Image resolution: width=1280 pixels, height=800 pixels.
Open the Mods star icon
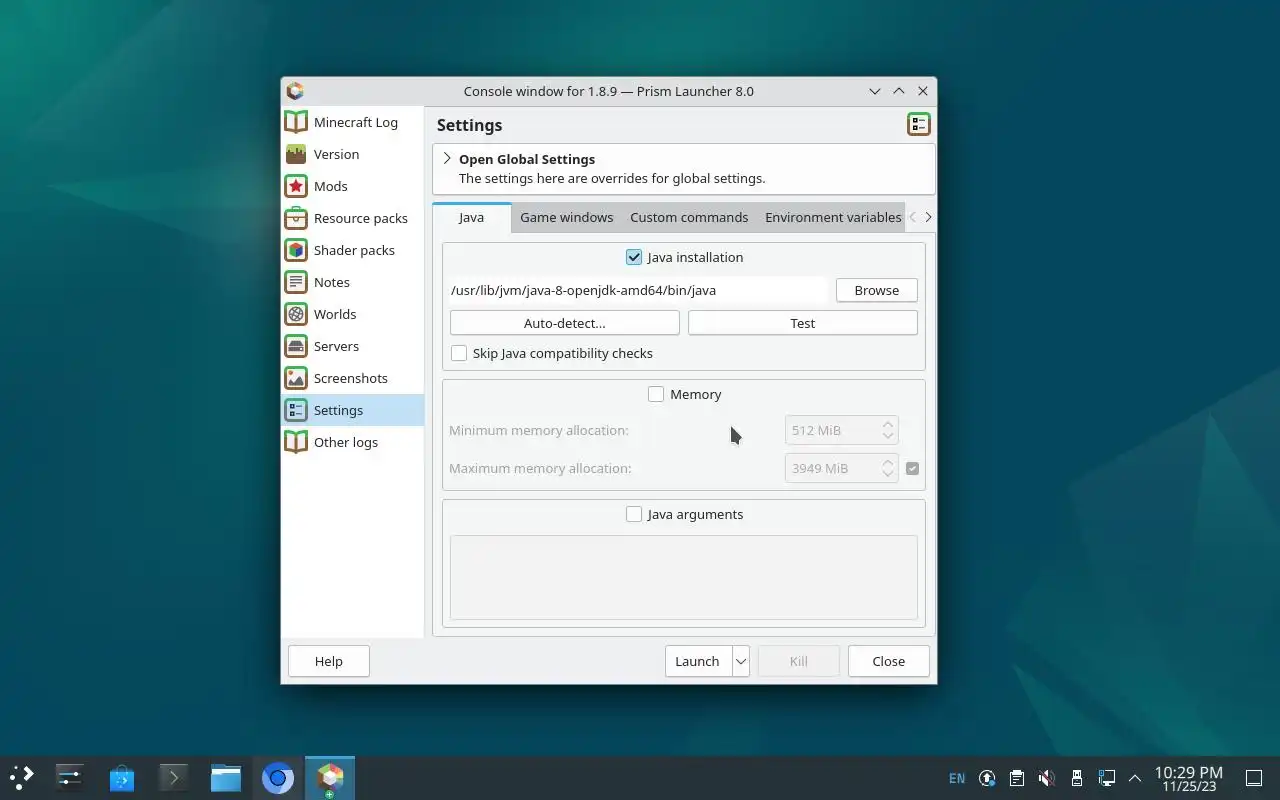tap(296, 186)
